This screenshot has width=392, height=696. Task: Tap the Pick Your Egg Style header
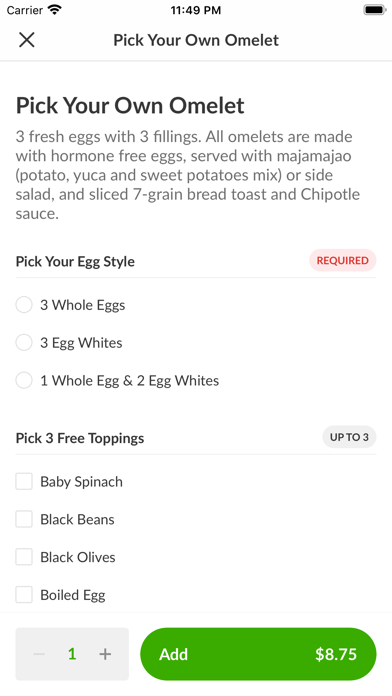75,261
